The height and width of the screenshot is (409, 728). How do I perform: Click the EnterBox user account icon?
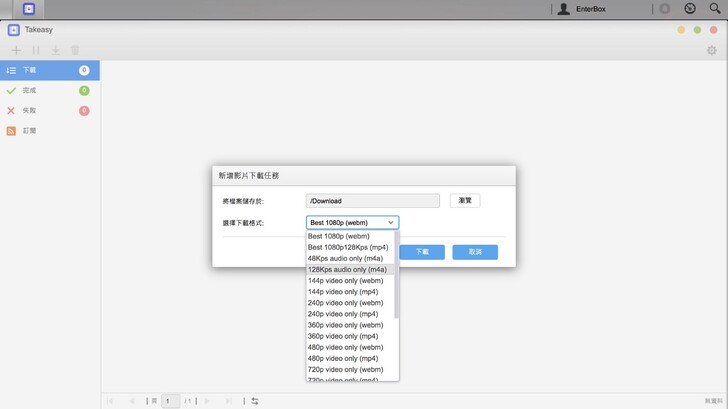click(564, 9)
